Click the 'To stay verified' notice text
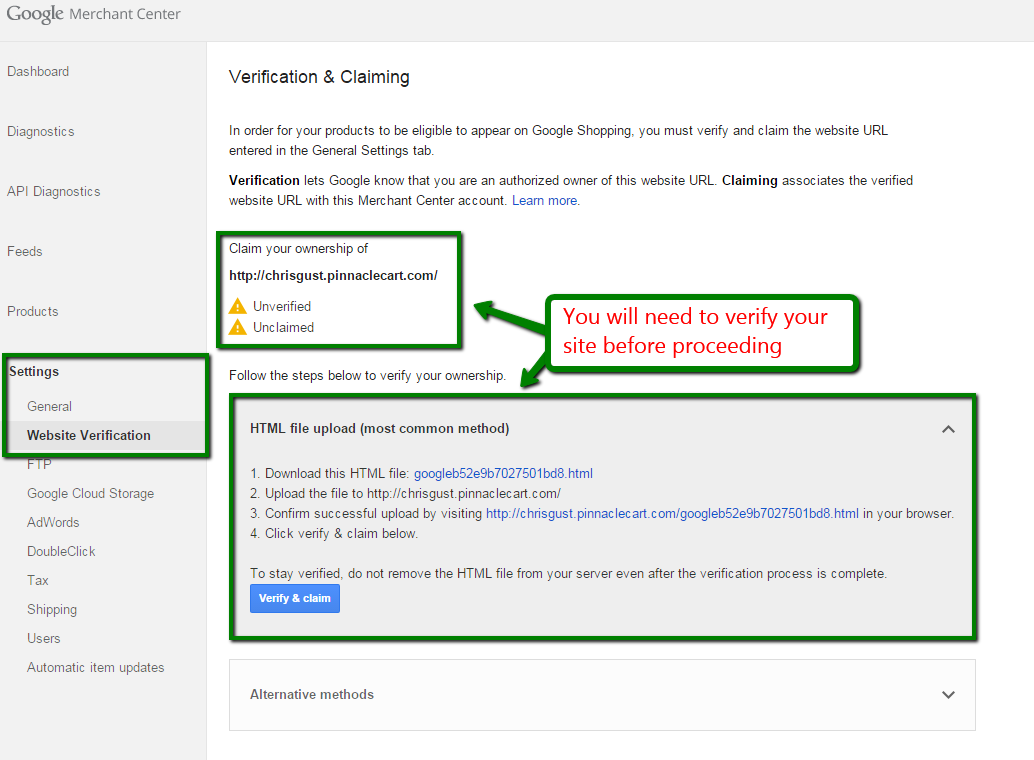The width and height of the screenshot is (1034, 760). coord(568,574)
